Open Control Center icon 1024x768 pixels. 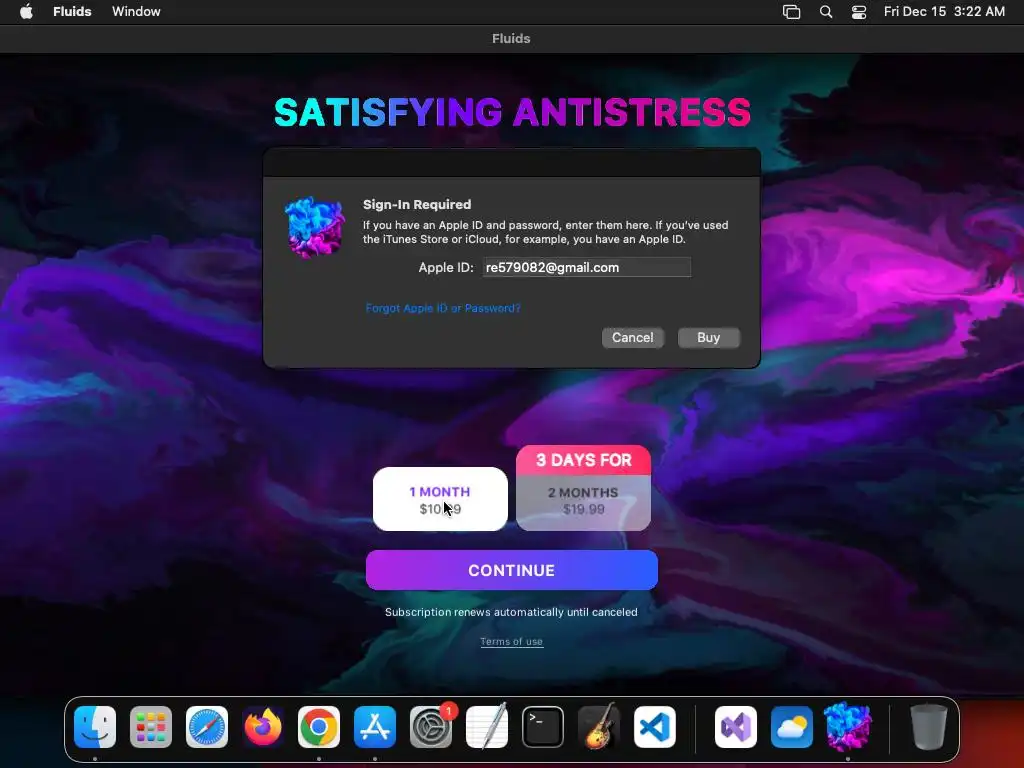point(859,12)
